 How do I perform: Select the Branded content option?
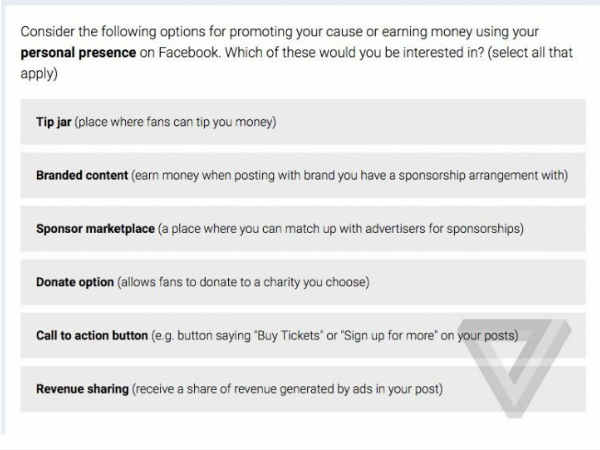click(303, 175)
